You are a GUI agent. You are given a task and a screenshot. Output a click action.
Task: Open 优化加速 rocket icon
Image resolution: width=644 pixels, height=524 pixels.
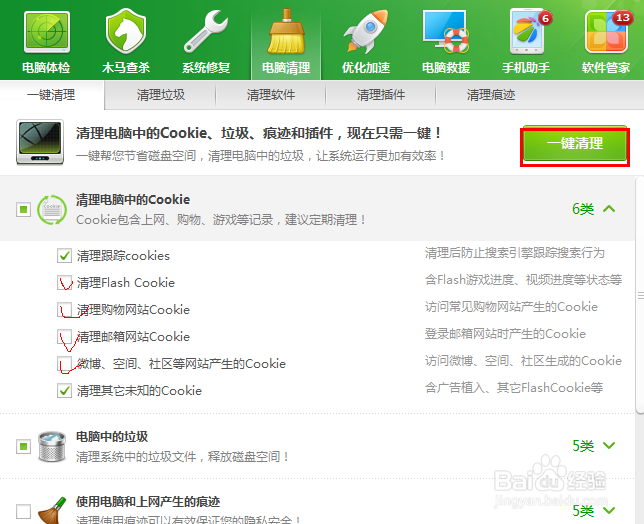click(366, 32)
